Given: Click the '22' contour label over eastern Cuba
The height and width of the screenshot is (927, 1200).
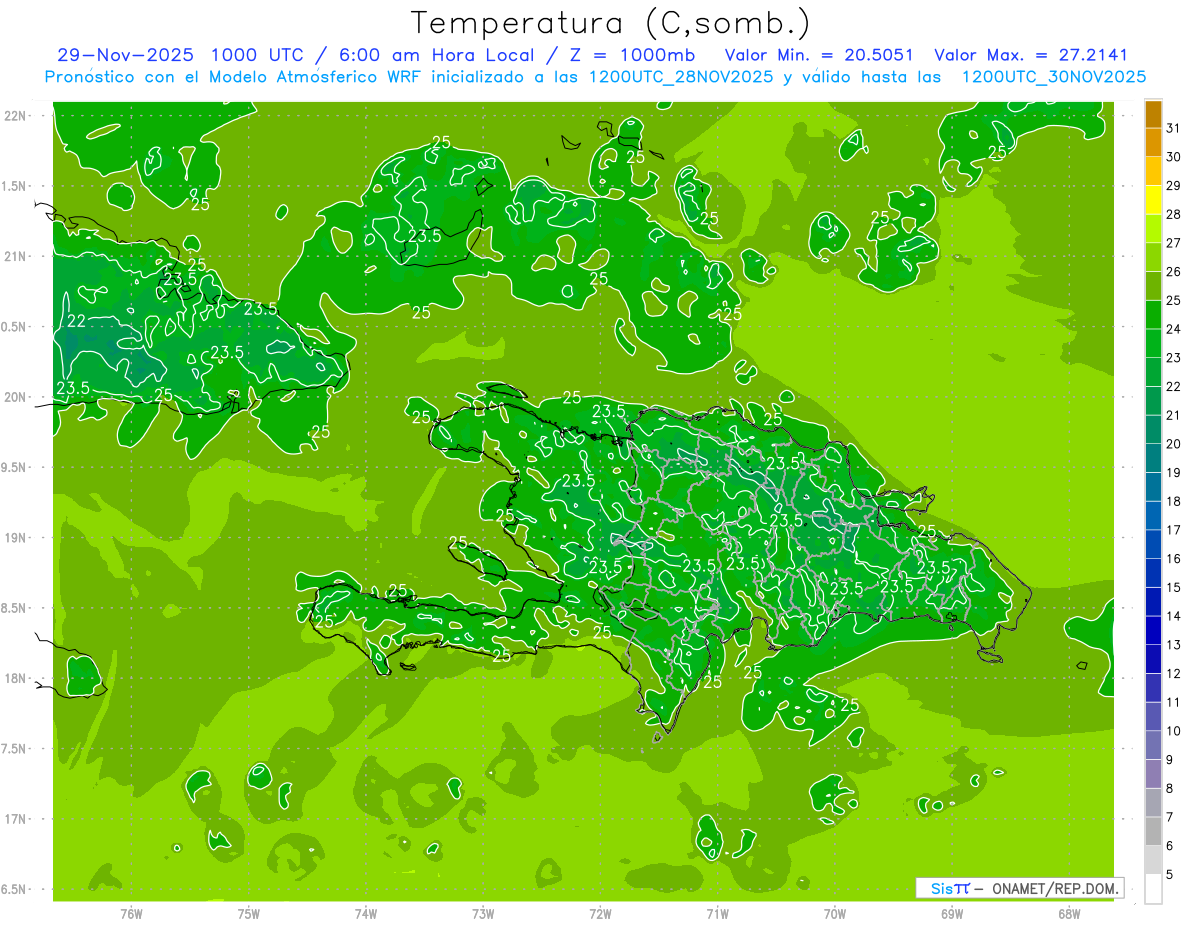Looking at the screenshot, I should tap(75, 322).
